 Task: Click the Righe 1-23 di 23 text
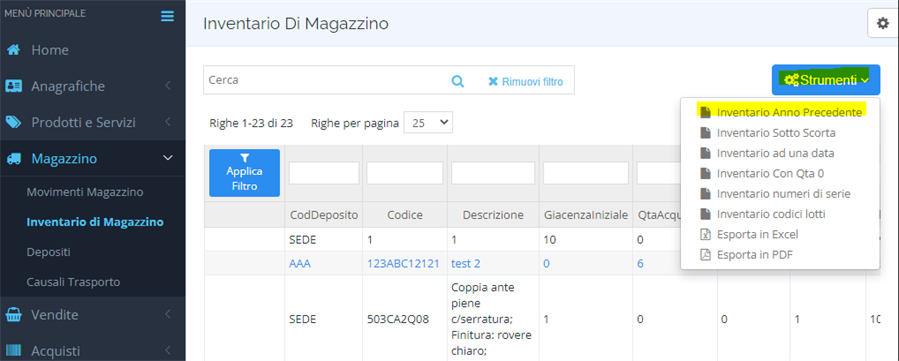click(251, 123)
